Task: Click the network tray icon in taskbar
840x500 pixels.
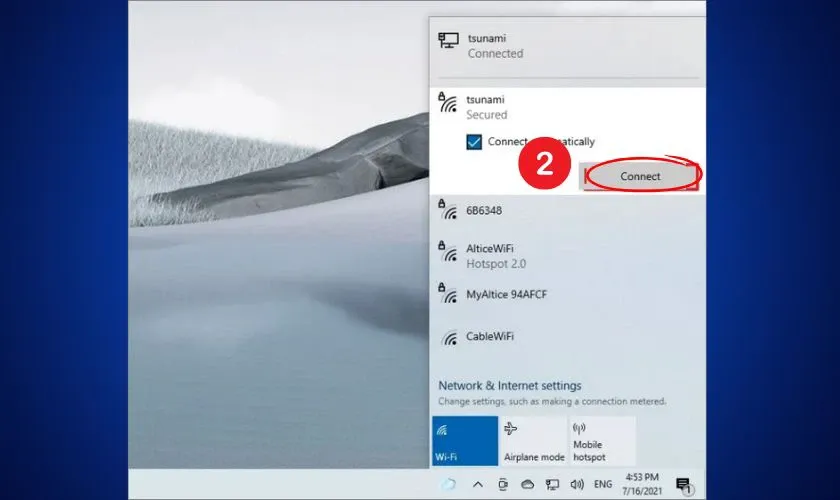Action: pos(552,484)
